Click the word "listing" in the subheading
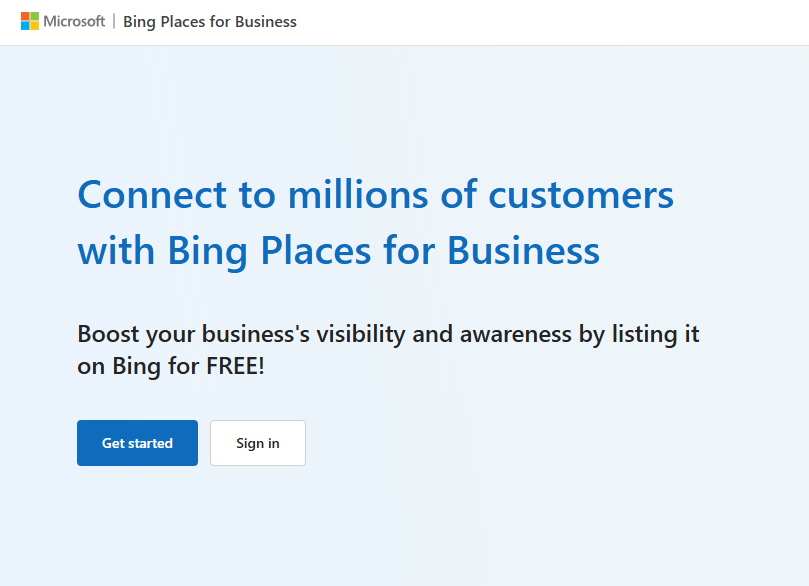 point(642,334)
